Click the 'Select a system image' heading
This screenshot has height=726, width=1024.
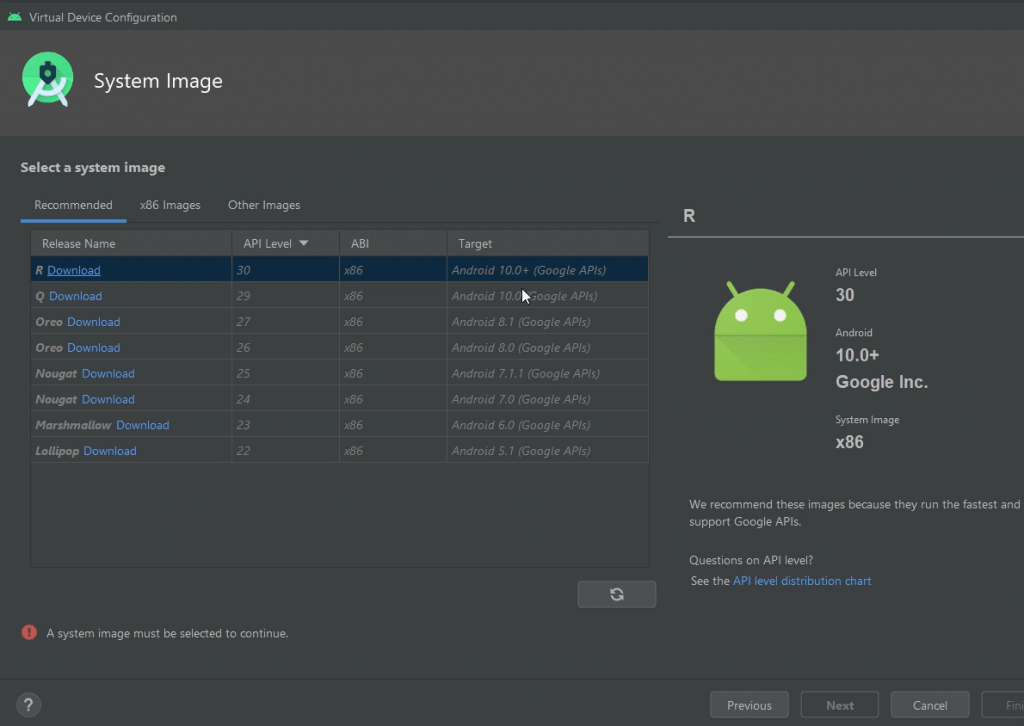pyautogui.click(x=93, y=168)
